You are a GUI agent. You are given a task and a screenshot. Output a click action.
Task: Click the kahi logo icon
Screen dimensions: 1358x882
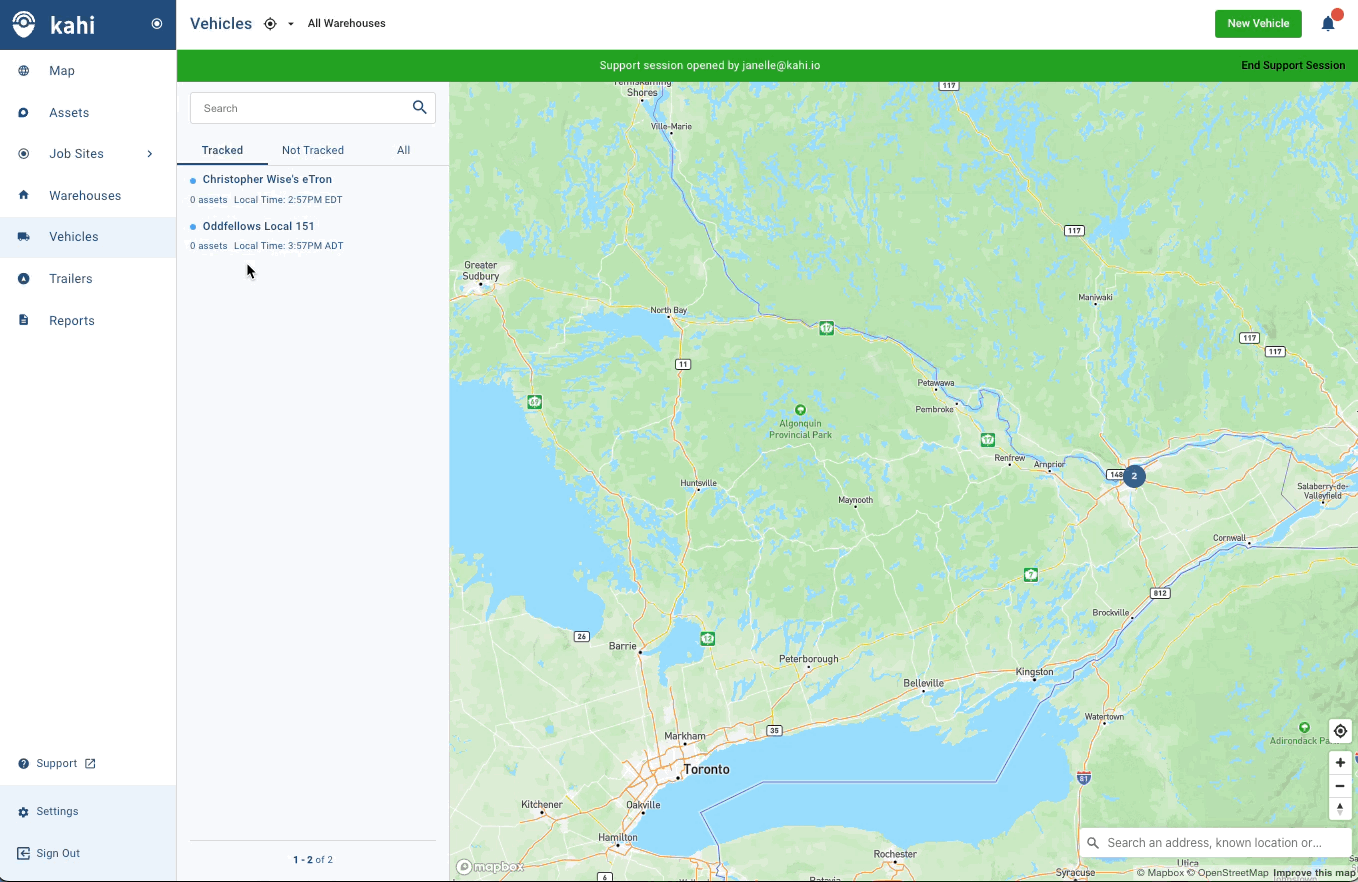click(24, 24)
